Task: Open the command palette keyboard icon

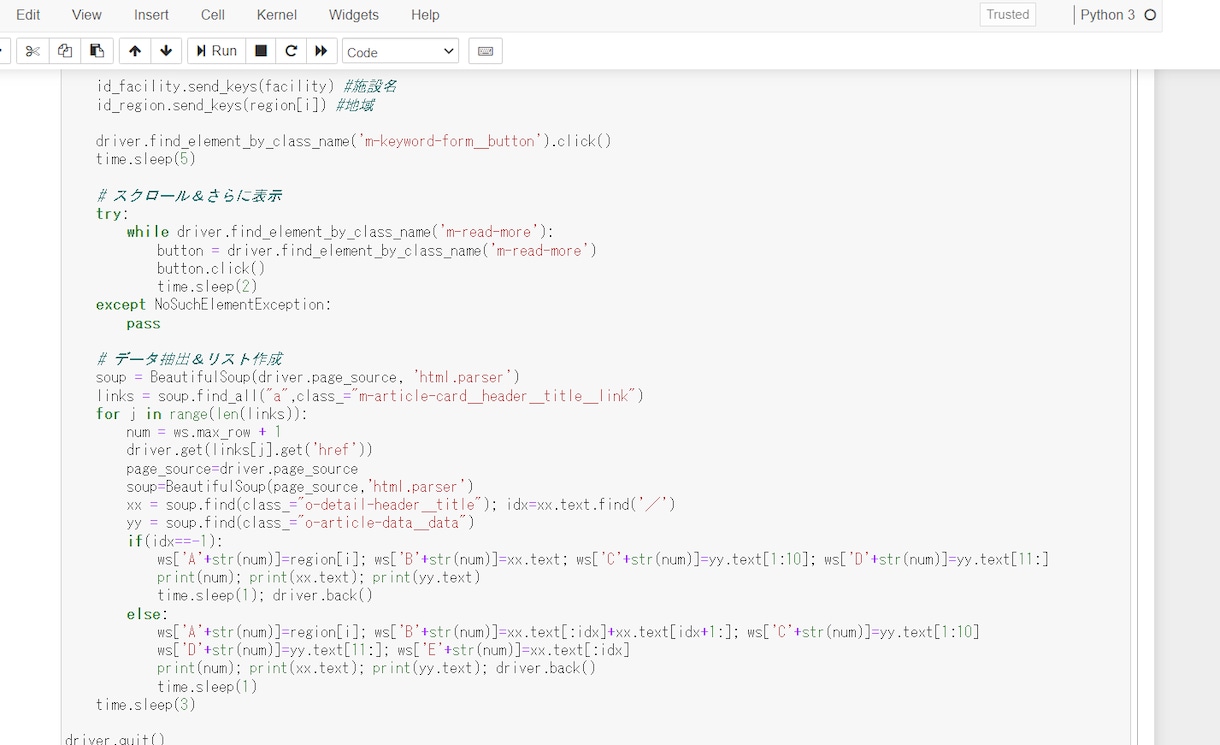Action: (485, 51)
